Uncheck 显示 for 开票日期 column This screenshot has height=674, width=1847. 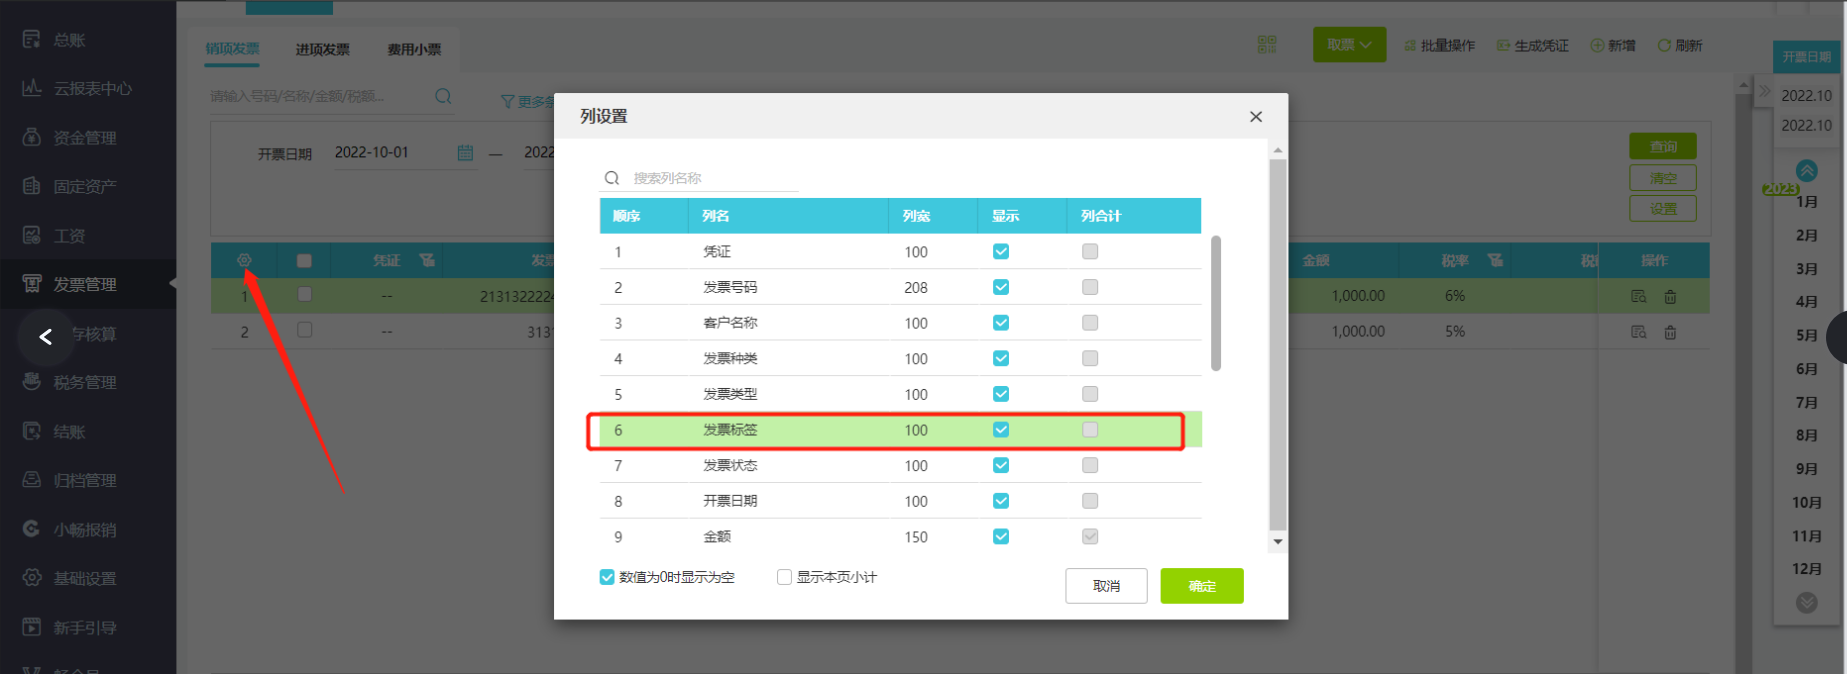1001,501
